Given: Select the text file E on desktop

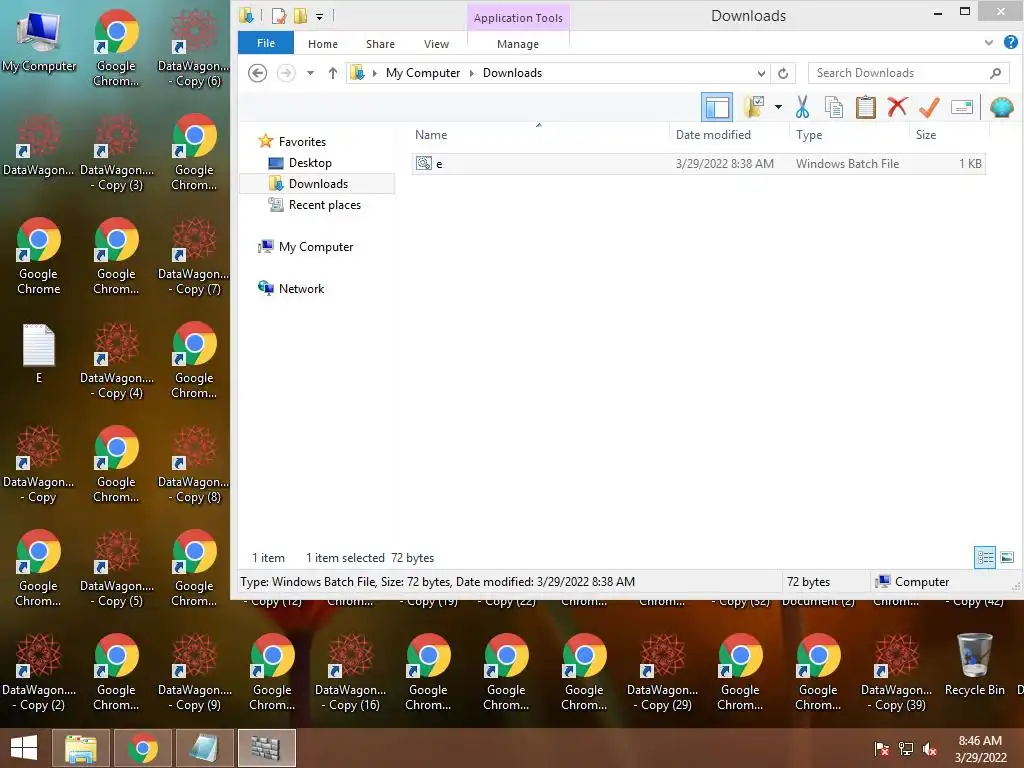Looking at the screenshot, I should pyautogui.click(x=39, y=353).
